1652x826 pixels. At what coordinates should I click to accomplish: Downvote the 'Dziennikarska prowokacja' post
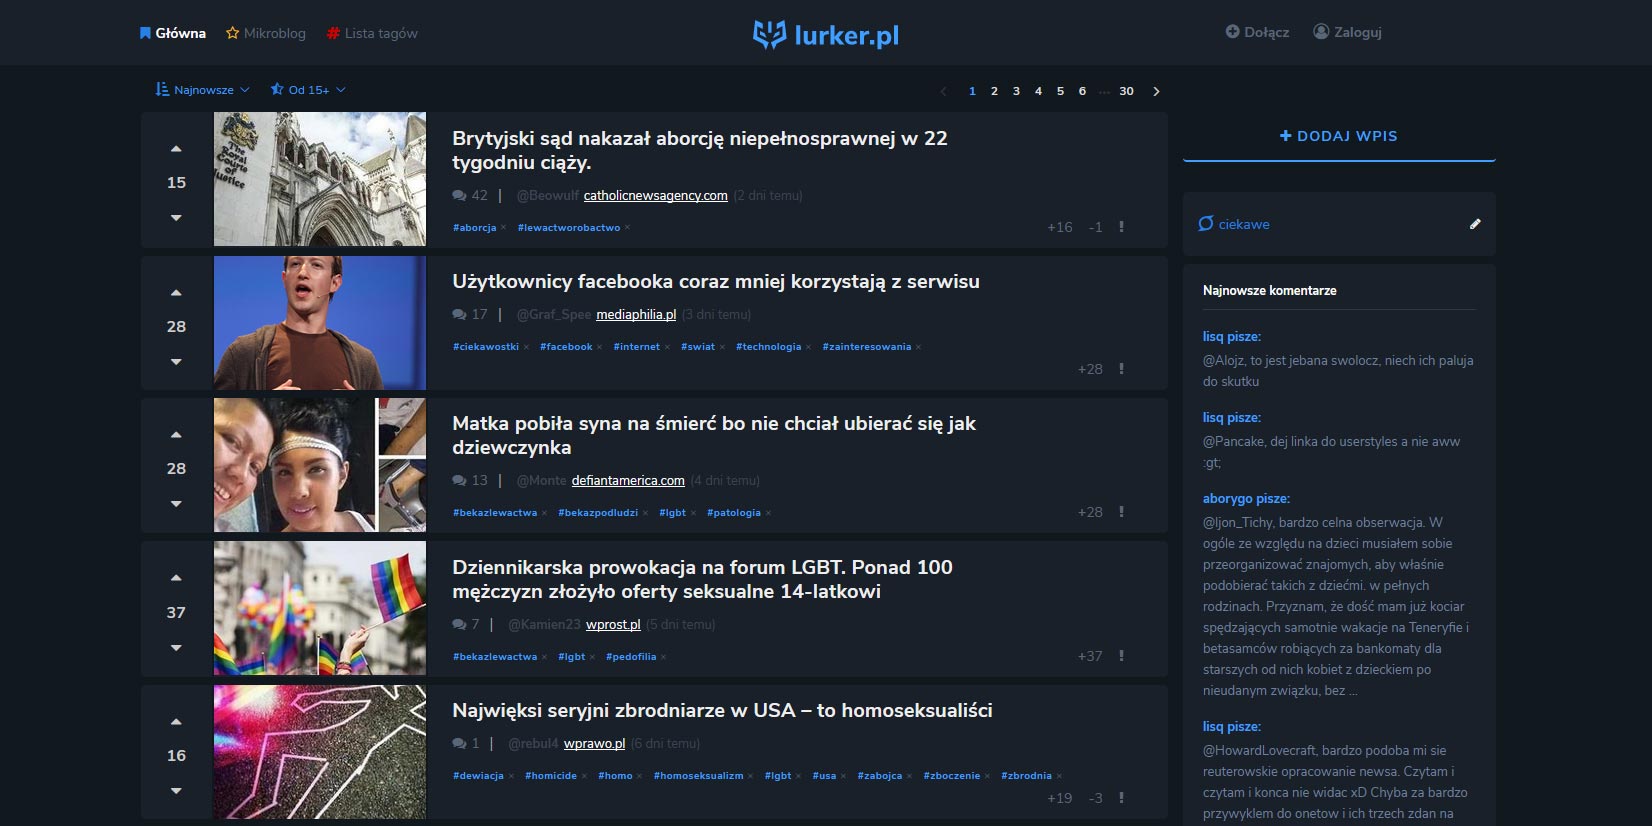[x=176, y=647]
